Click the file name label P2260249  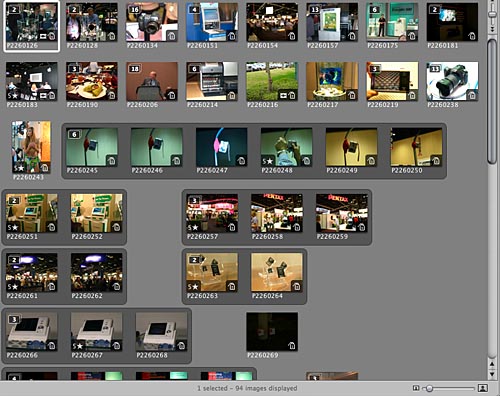pos(342,170)
